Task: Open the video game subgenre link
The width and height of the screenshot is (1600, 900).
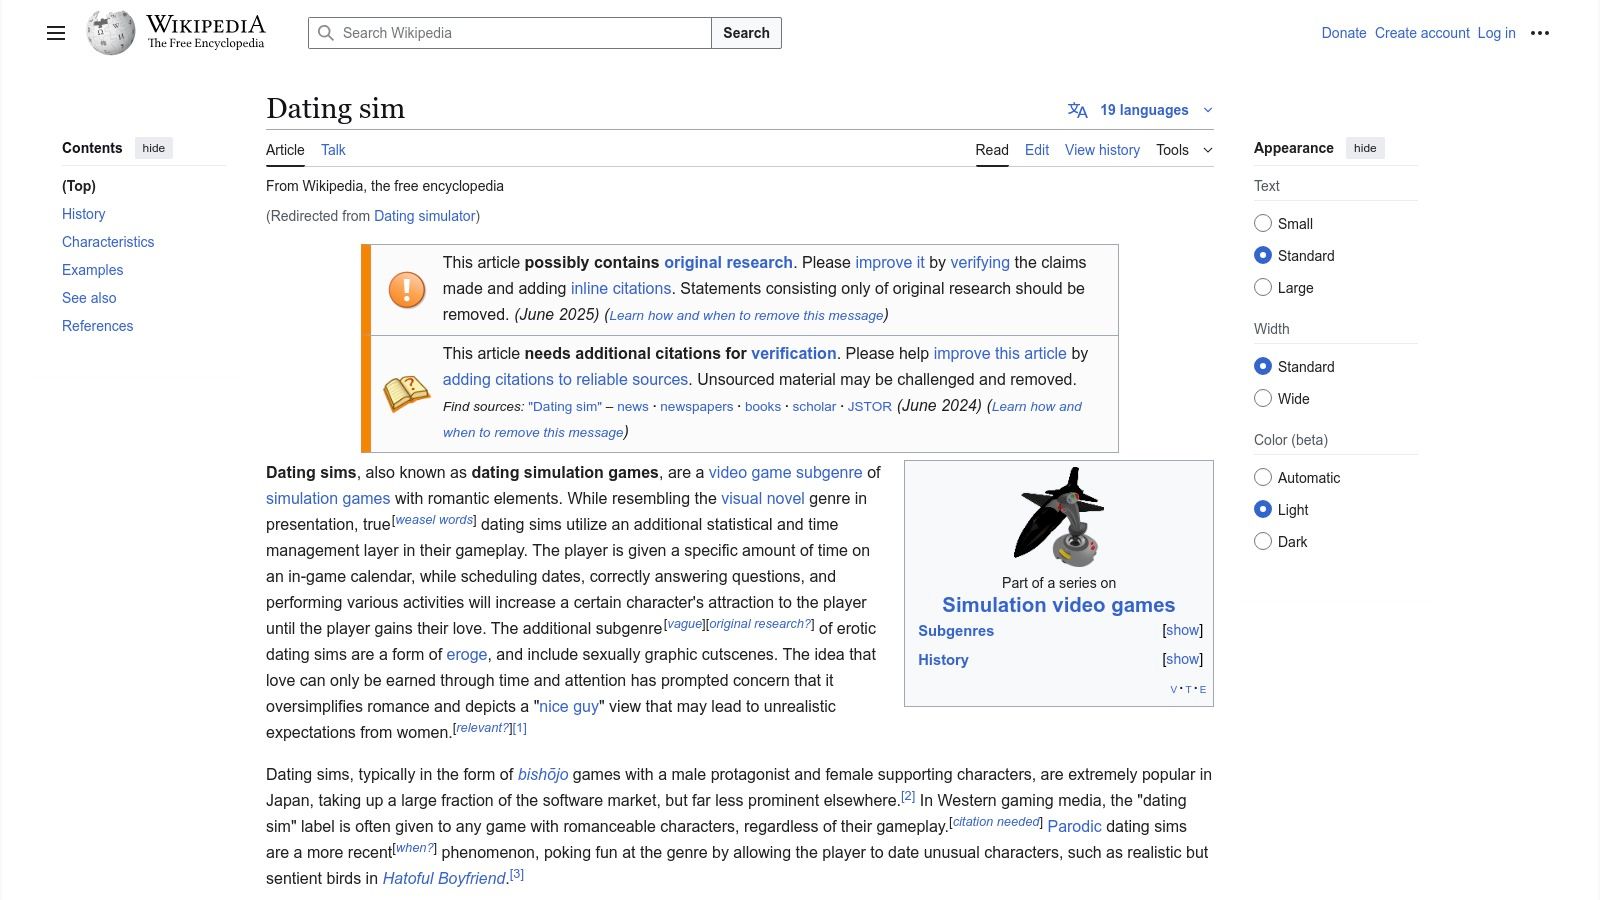Action: tap(785, 472)
